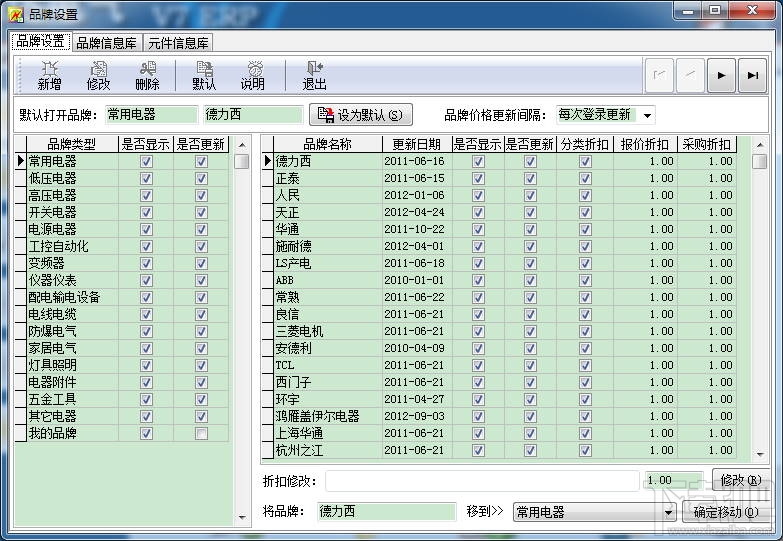Go to next record with play arrow
The image size is (783, 541).
[721, 75]
